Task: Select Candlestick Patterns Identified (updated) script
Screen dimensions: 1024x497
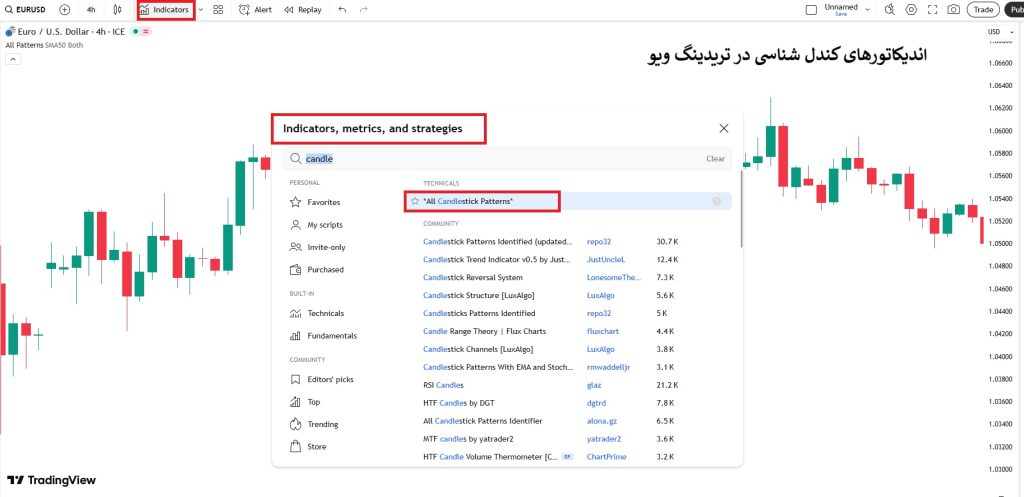Action: coord(498,242)
